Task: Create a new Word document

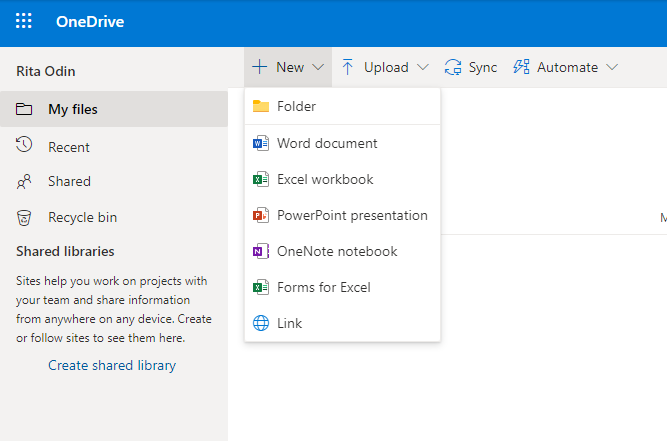Action: pos(342,143)
